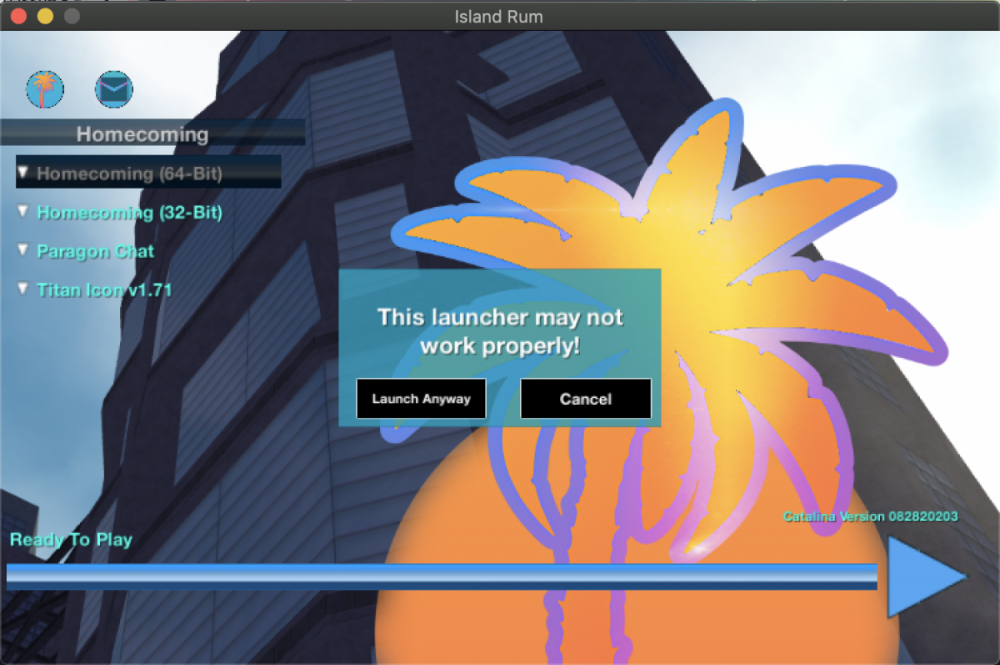Click the Catalina Version label
1000x665 pixels.
point(870,517)
